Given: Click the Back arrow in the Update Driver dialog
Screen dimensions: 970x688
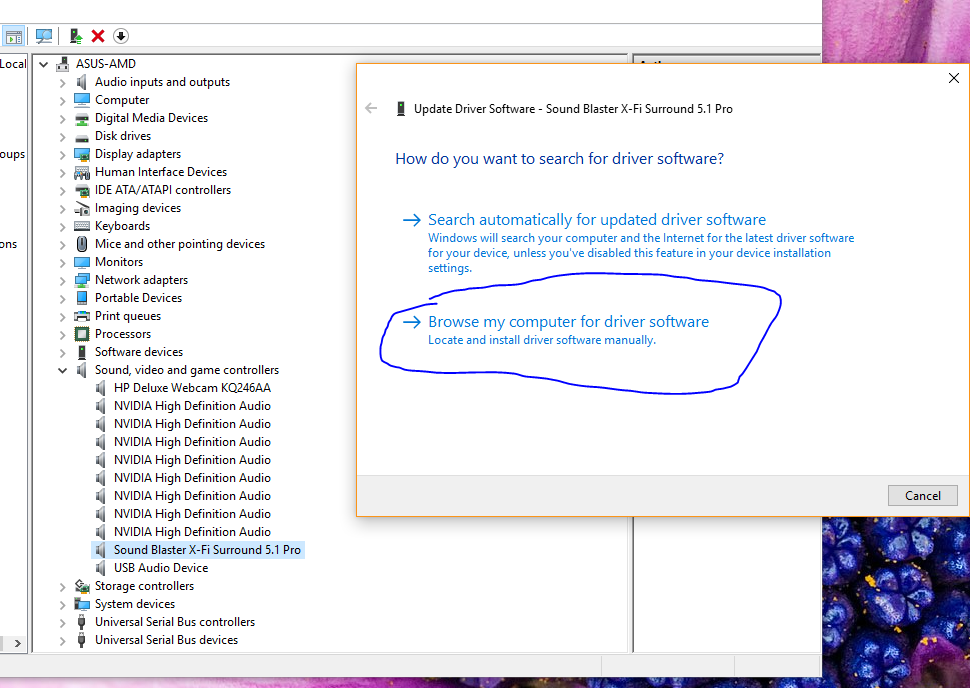Looking at the screenshot, I should (x=371, y=108).
